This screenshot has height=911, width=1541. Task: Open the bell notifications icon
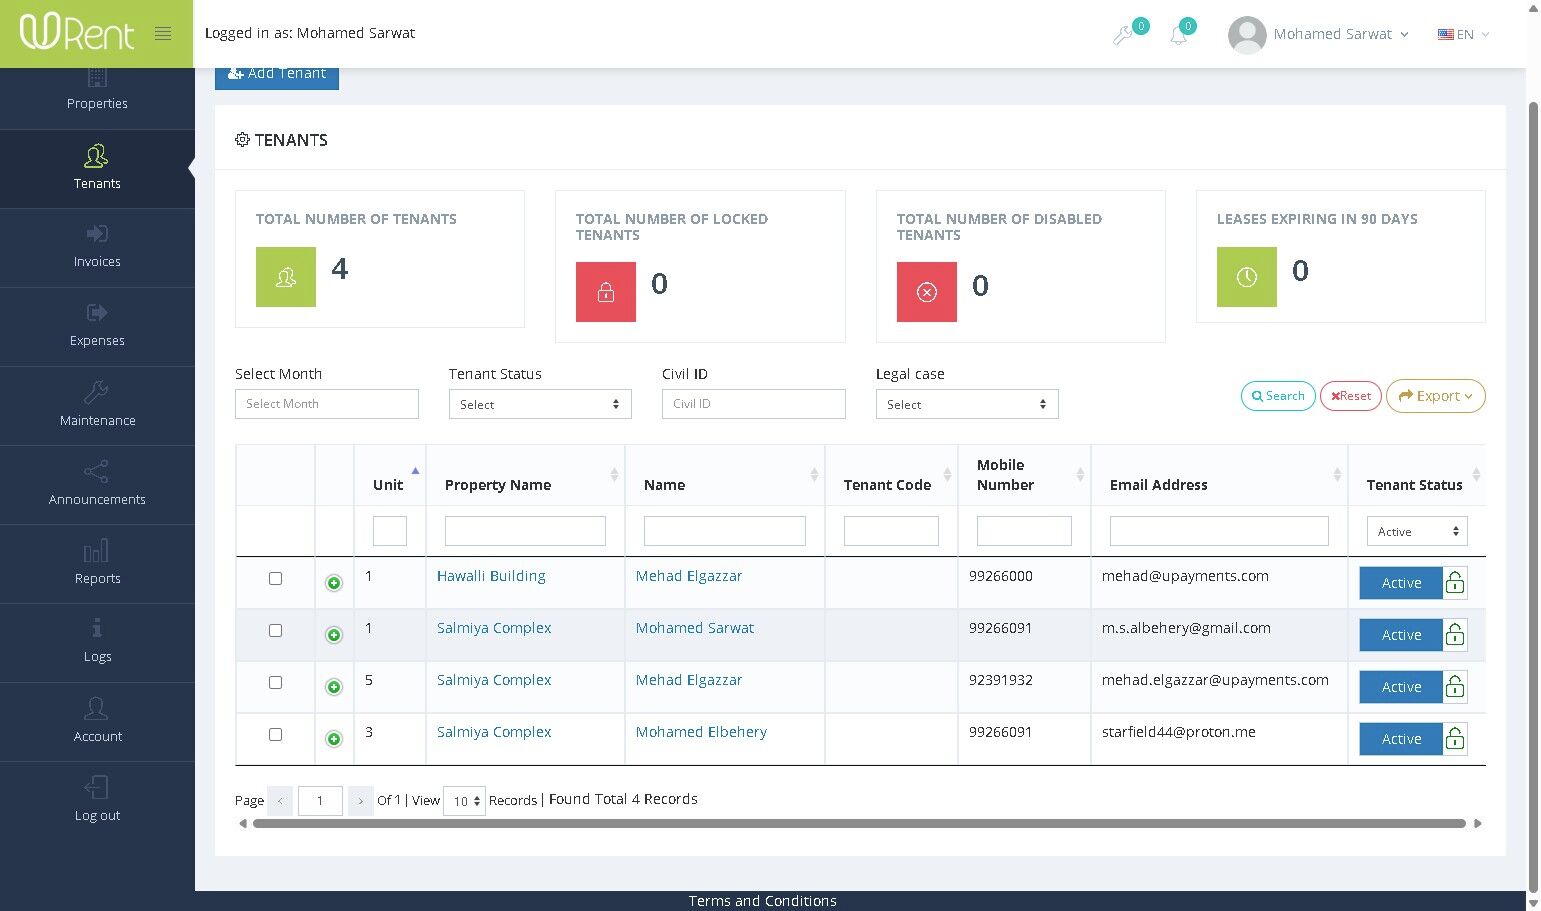click(x=1179, y=36)
